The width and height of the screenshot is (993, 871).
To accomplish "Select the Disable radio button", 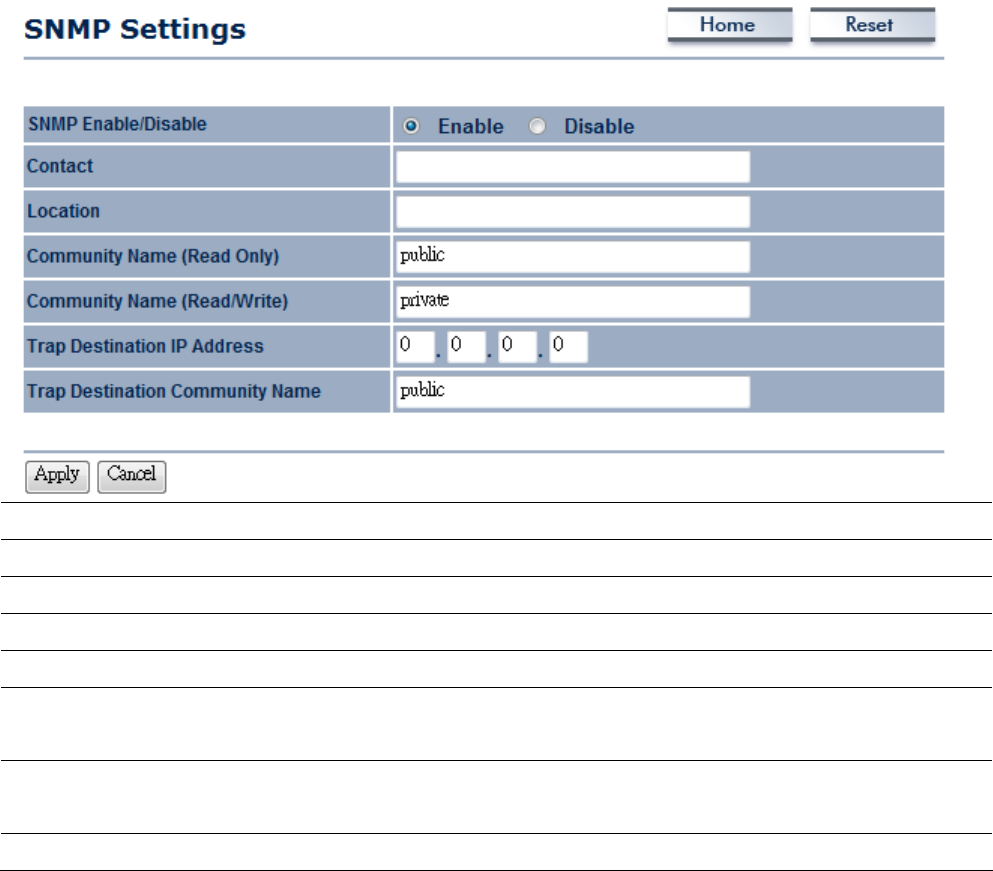I will click(537, 126).
